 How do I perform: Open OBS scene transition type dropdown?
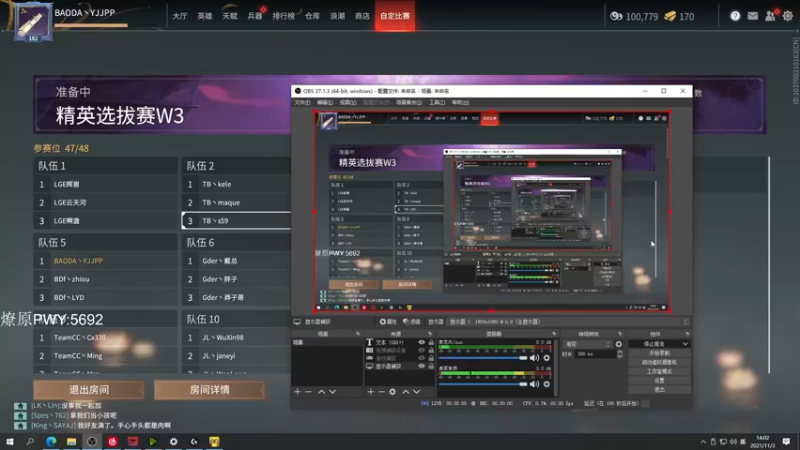coord(587,344)
